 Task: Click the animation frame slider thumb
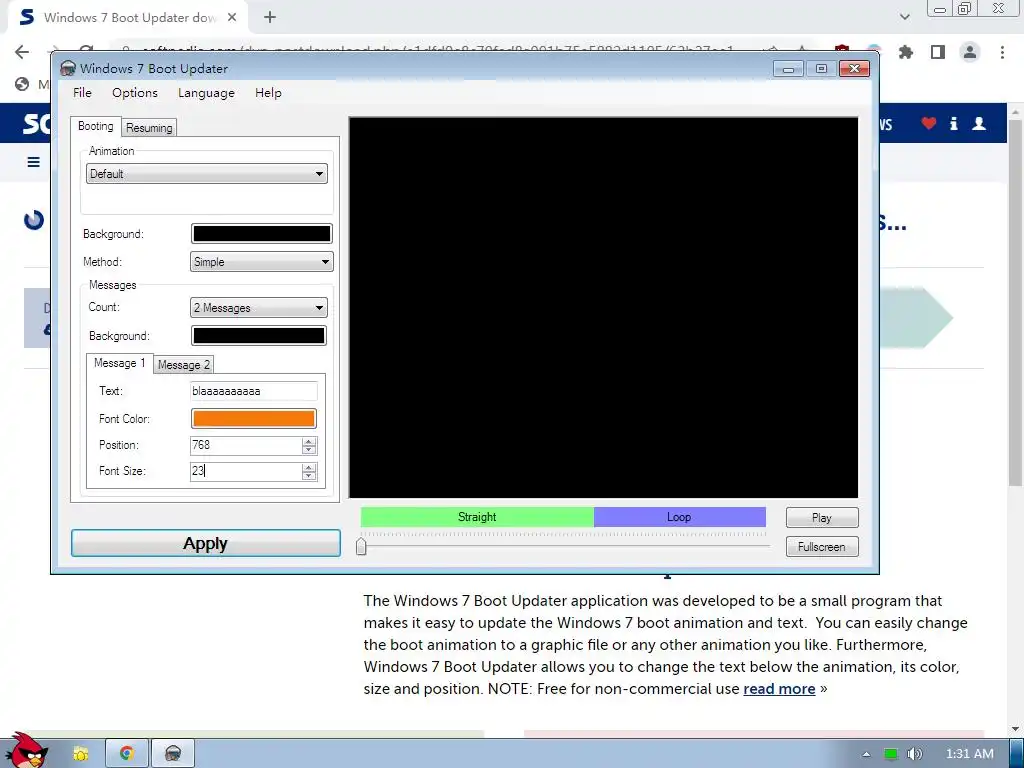361,546
